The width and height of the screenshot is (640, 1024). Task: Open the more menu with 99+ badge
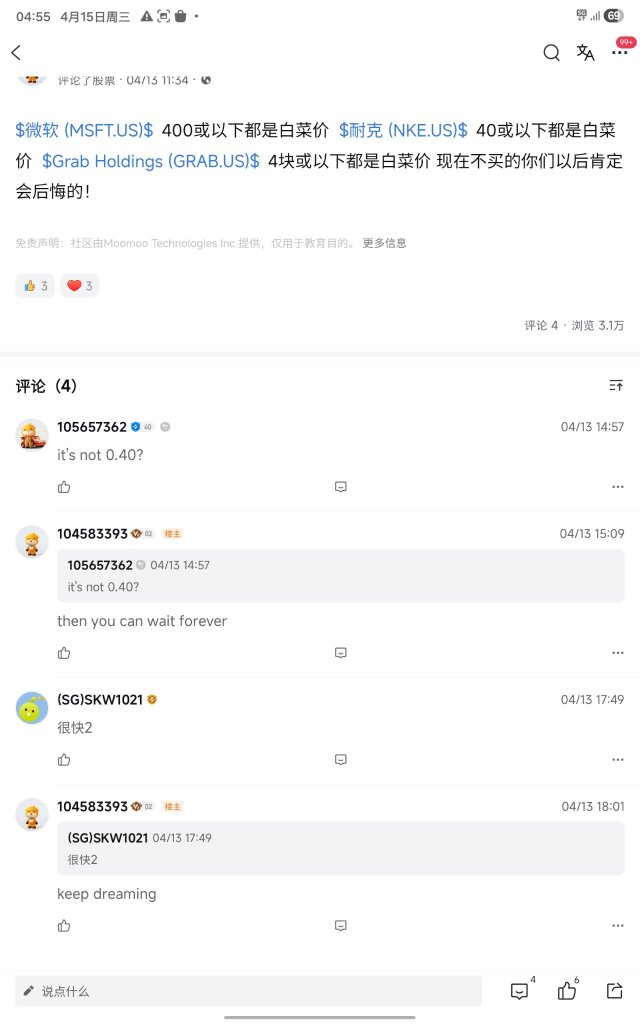[x=619, y=52]
